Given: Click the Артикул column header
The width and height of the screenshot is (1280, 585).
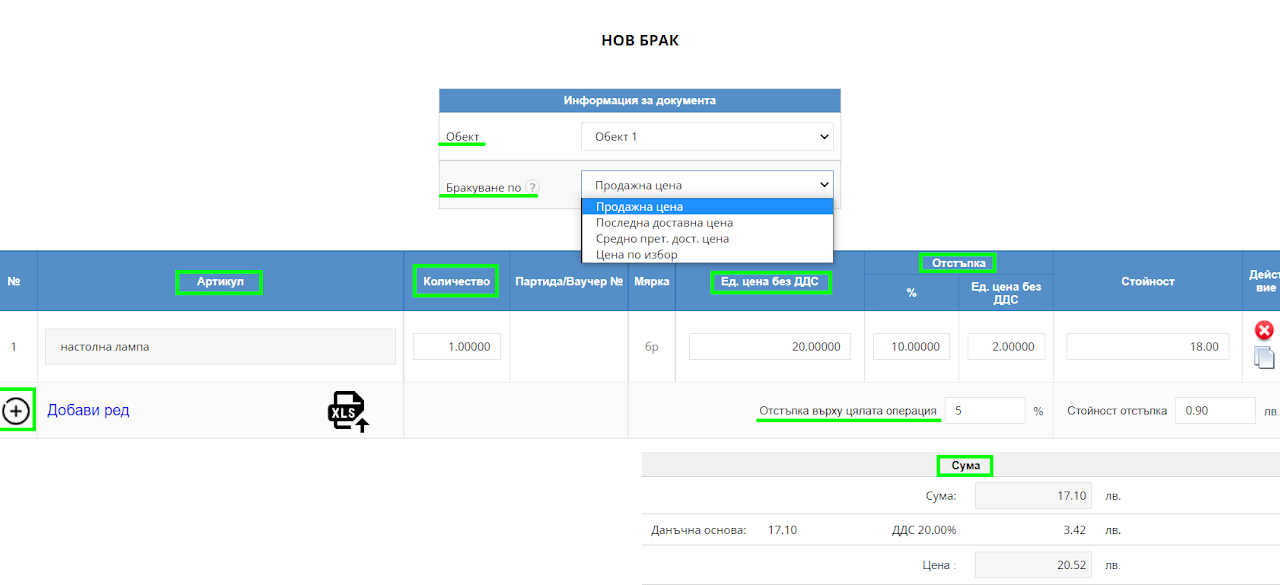Looking at the screenshot, I should pos(219,282).
